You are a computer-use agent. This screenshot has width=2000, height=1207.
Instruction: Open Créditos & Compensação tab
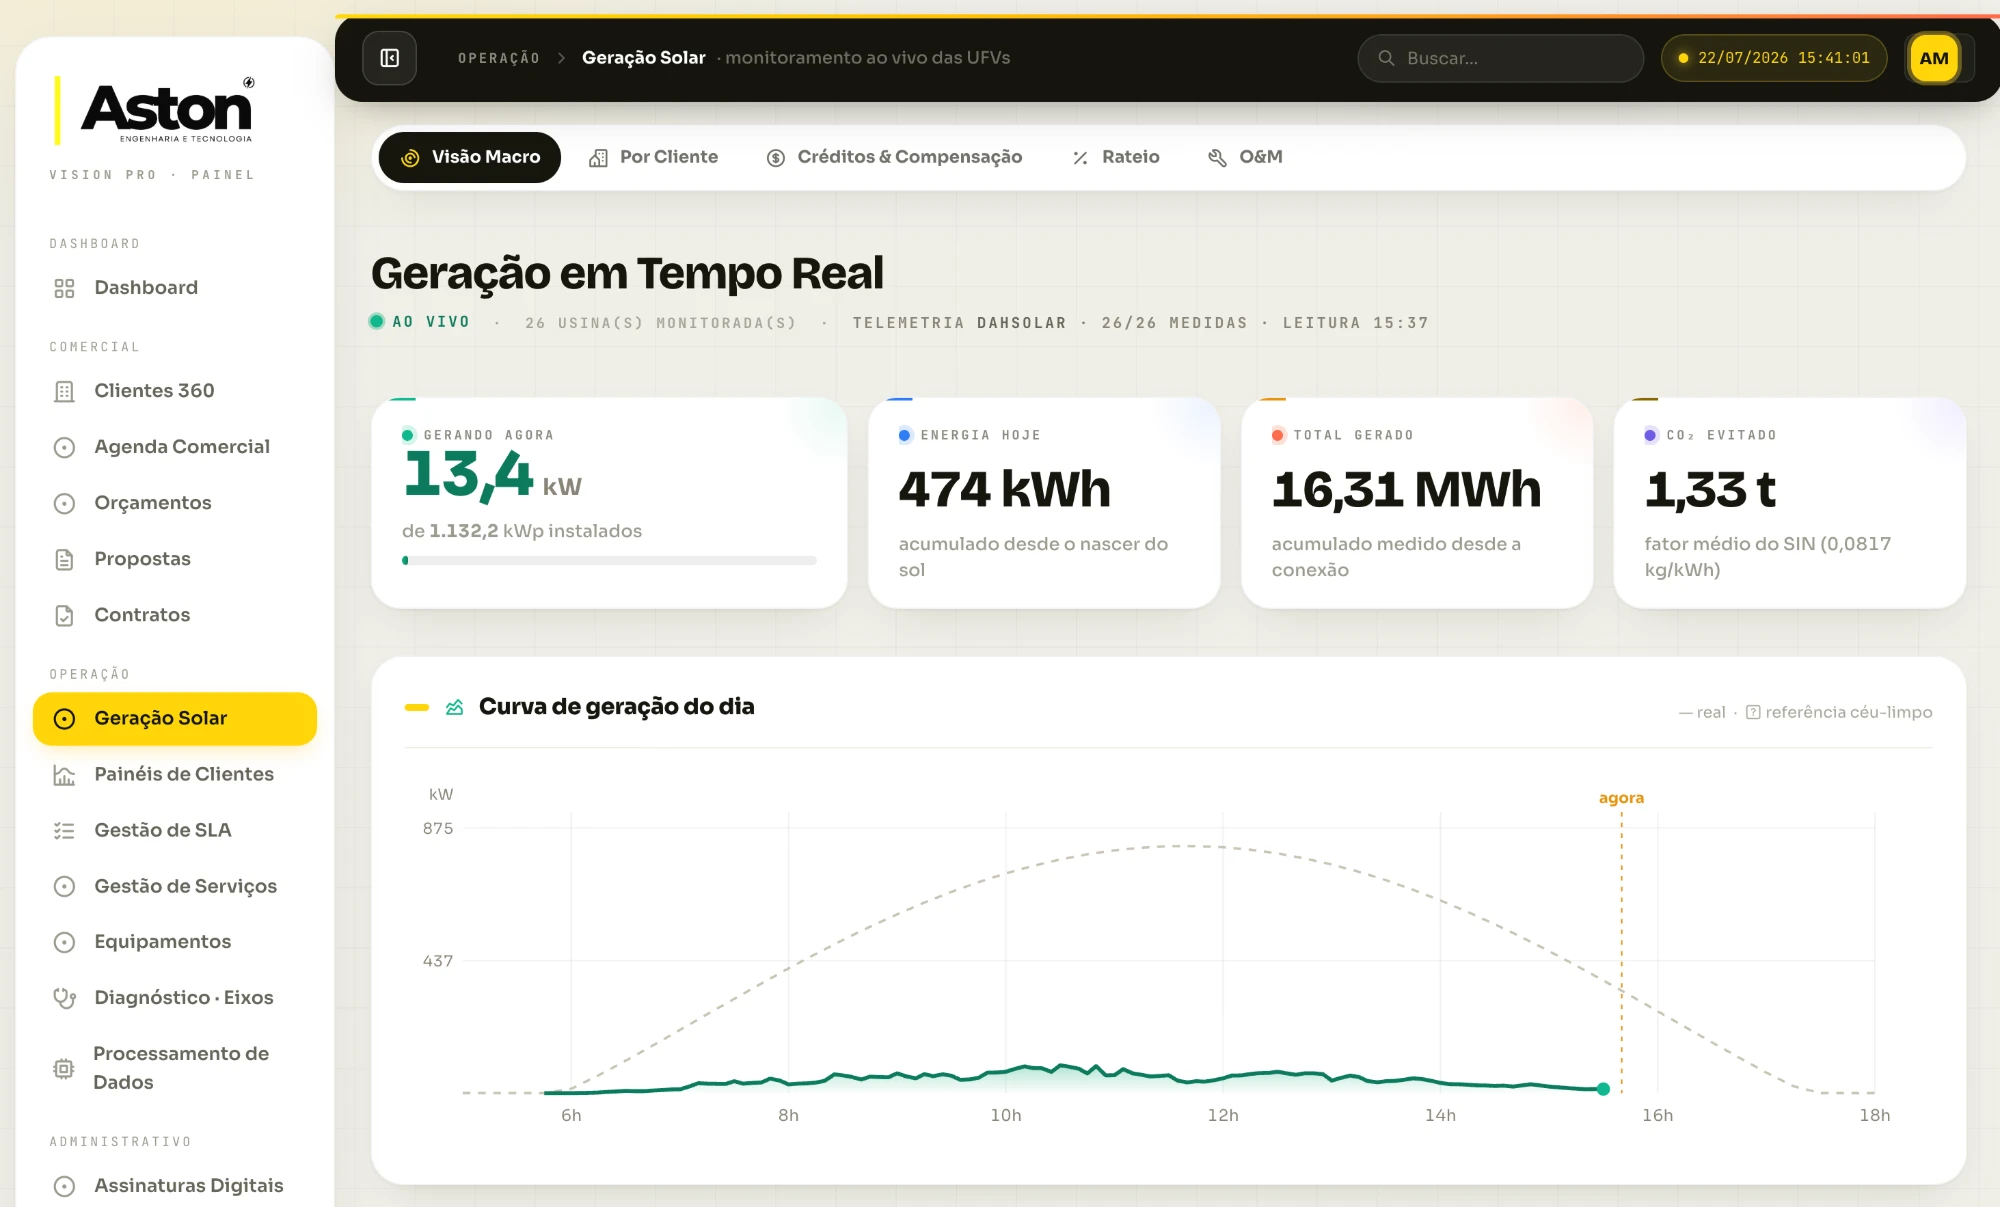coord(894,157)
